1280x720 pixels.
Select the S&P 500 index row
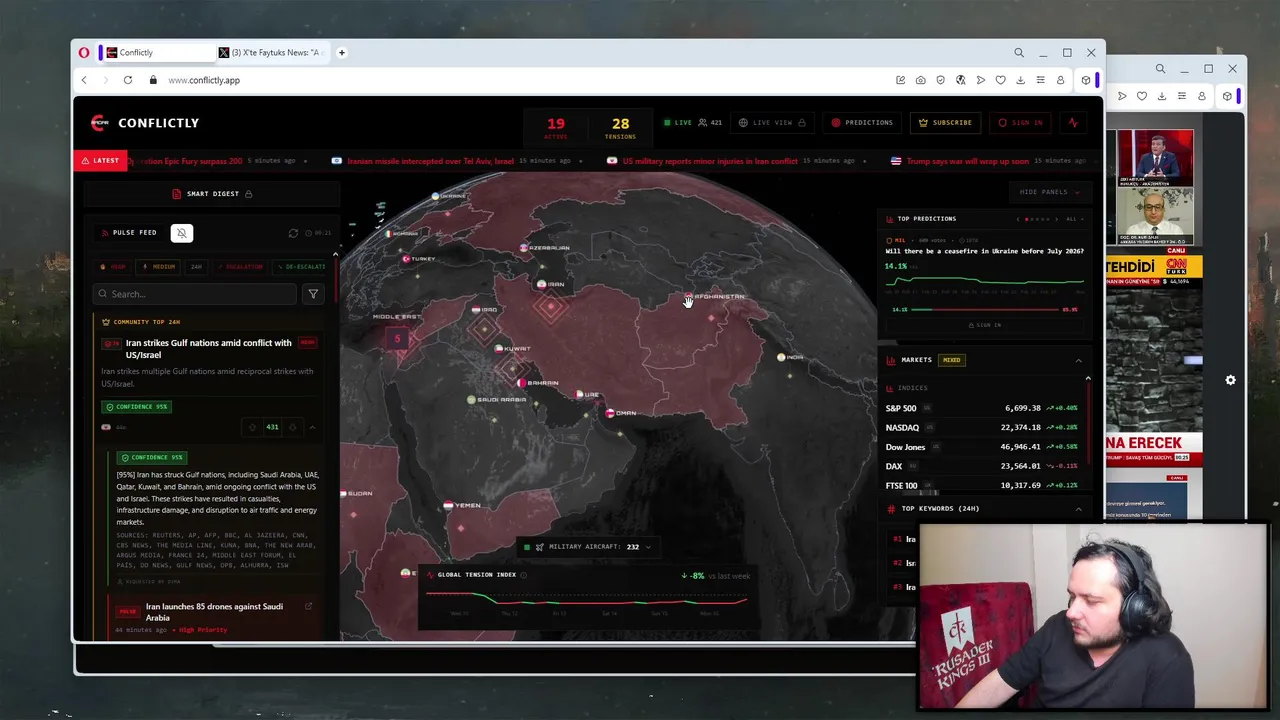click(x=980, y=408)
